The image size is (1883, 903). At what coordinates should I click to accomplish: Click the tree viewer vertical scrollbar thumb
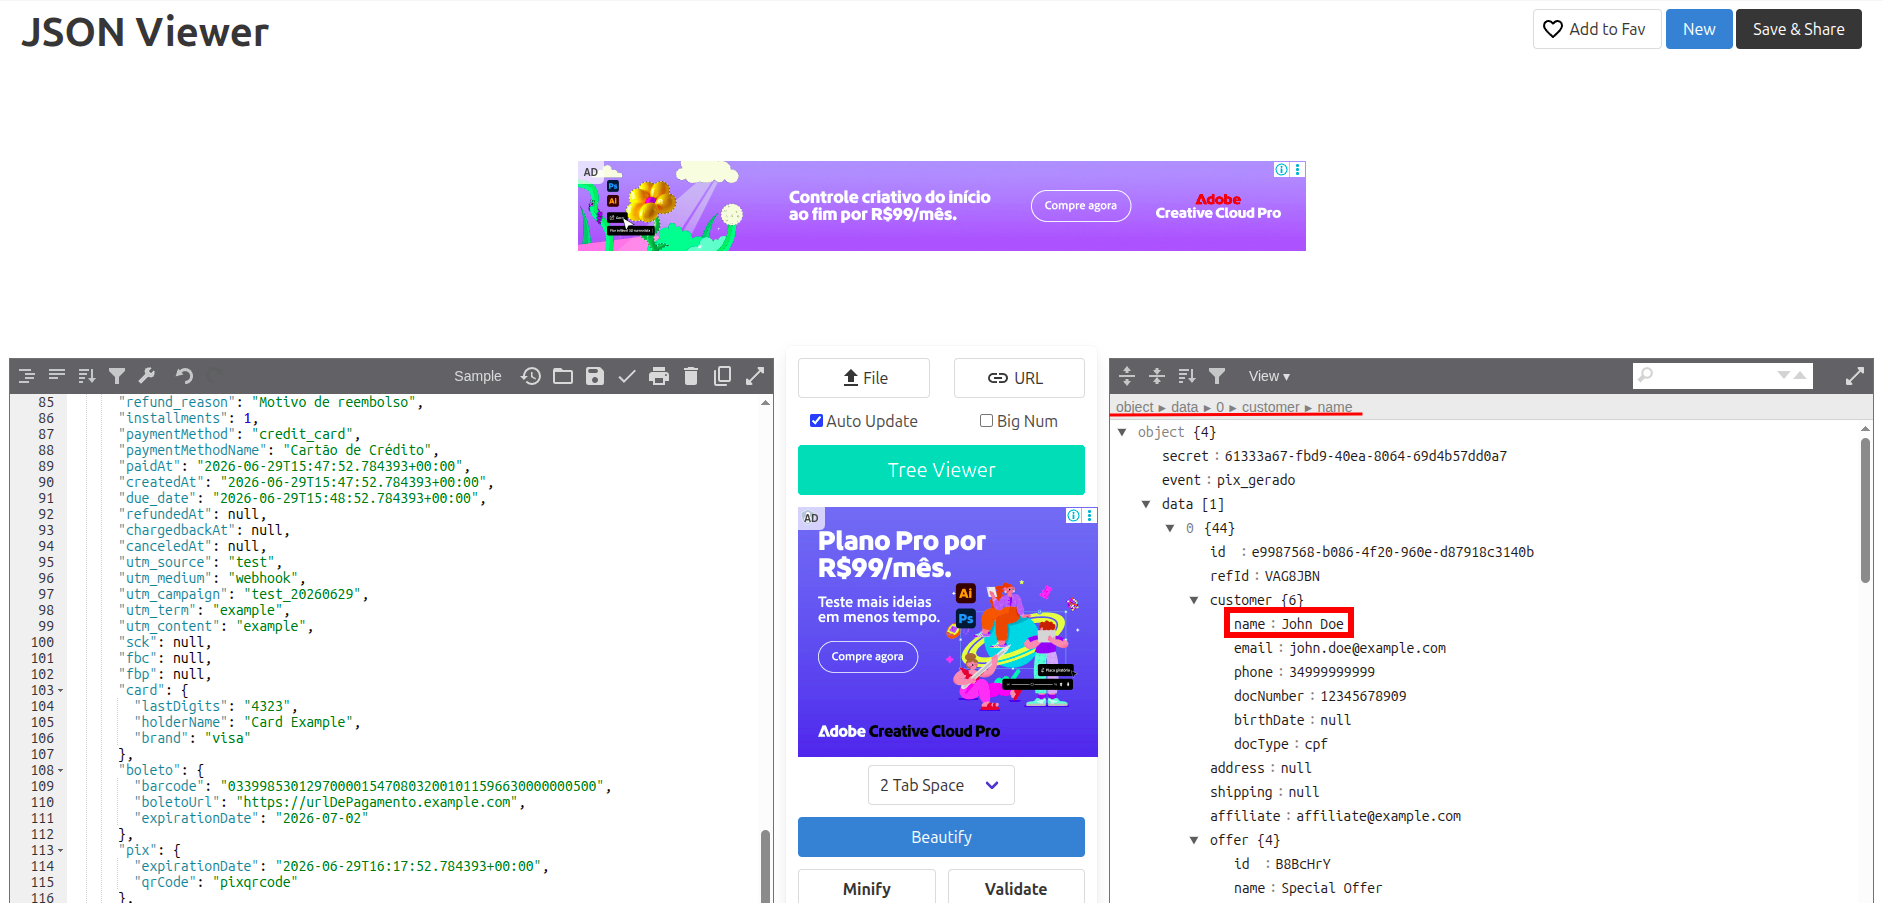(1865, 510)
